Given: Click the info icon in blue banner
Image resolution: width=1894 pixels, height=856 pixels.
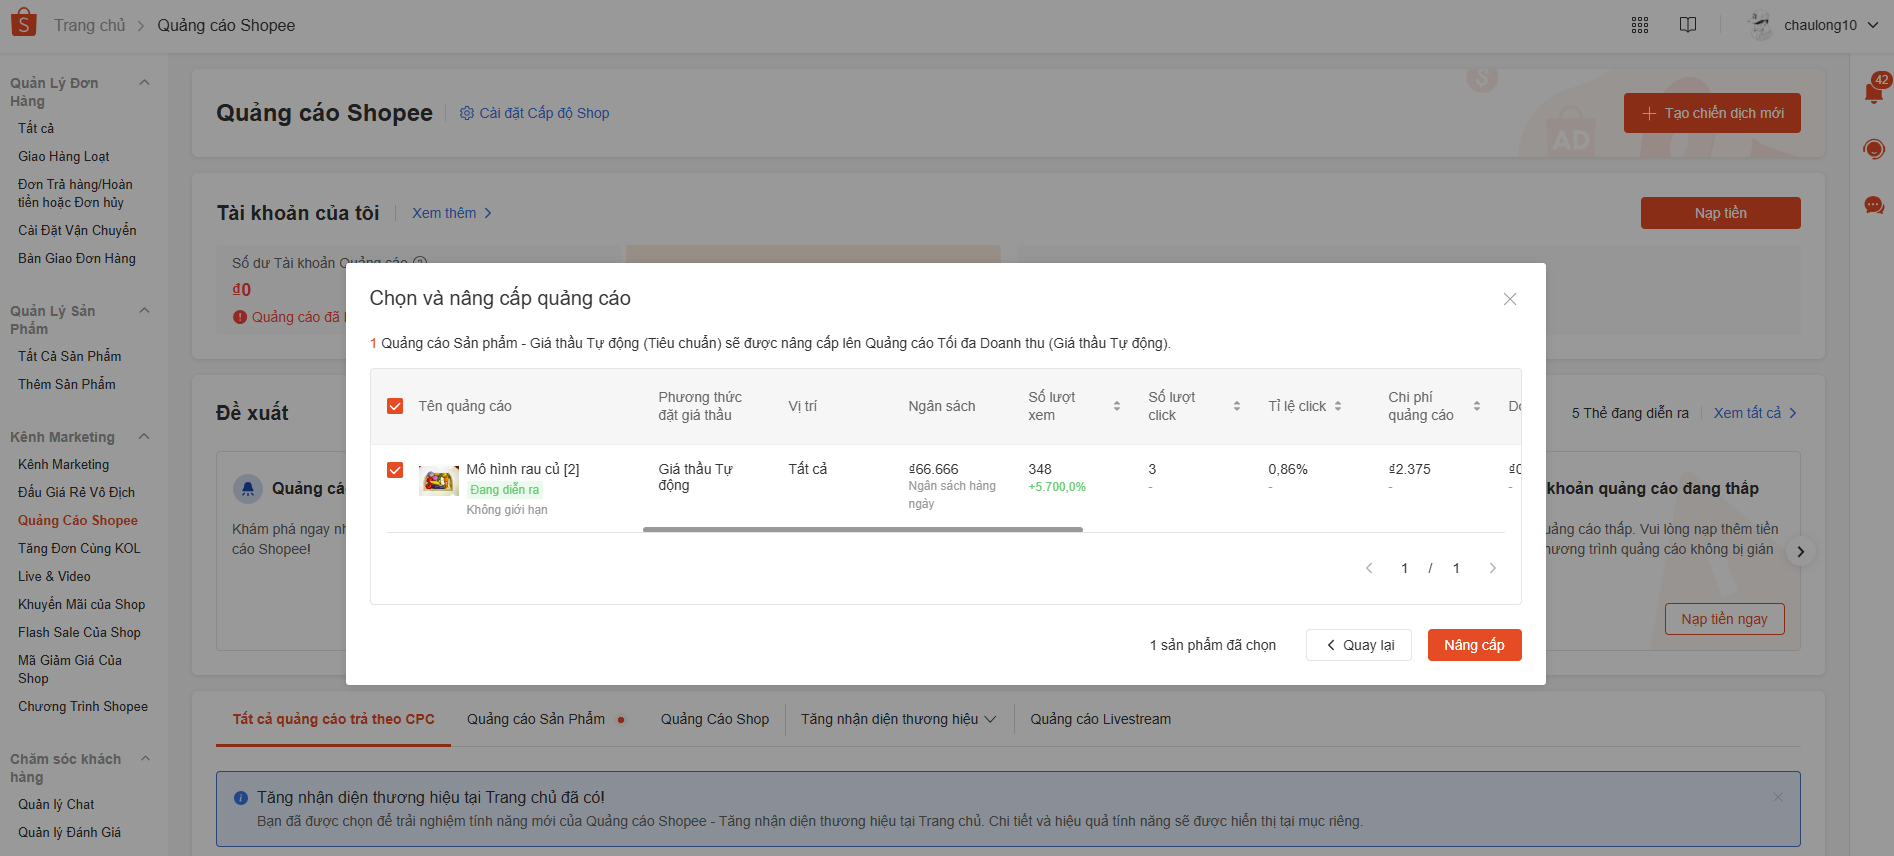Looking at the screenshot, I should pos(241,798).
